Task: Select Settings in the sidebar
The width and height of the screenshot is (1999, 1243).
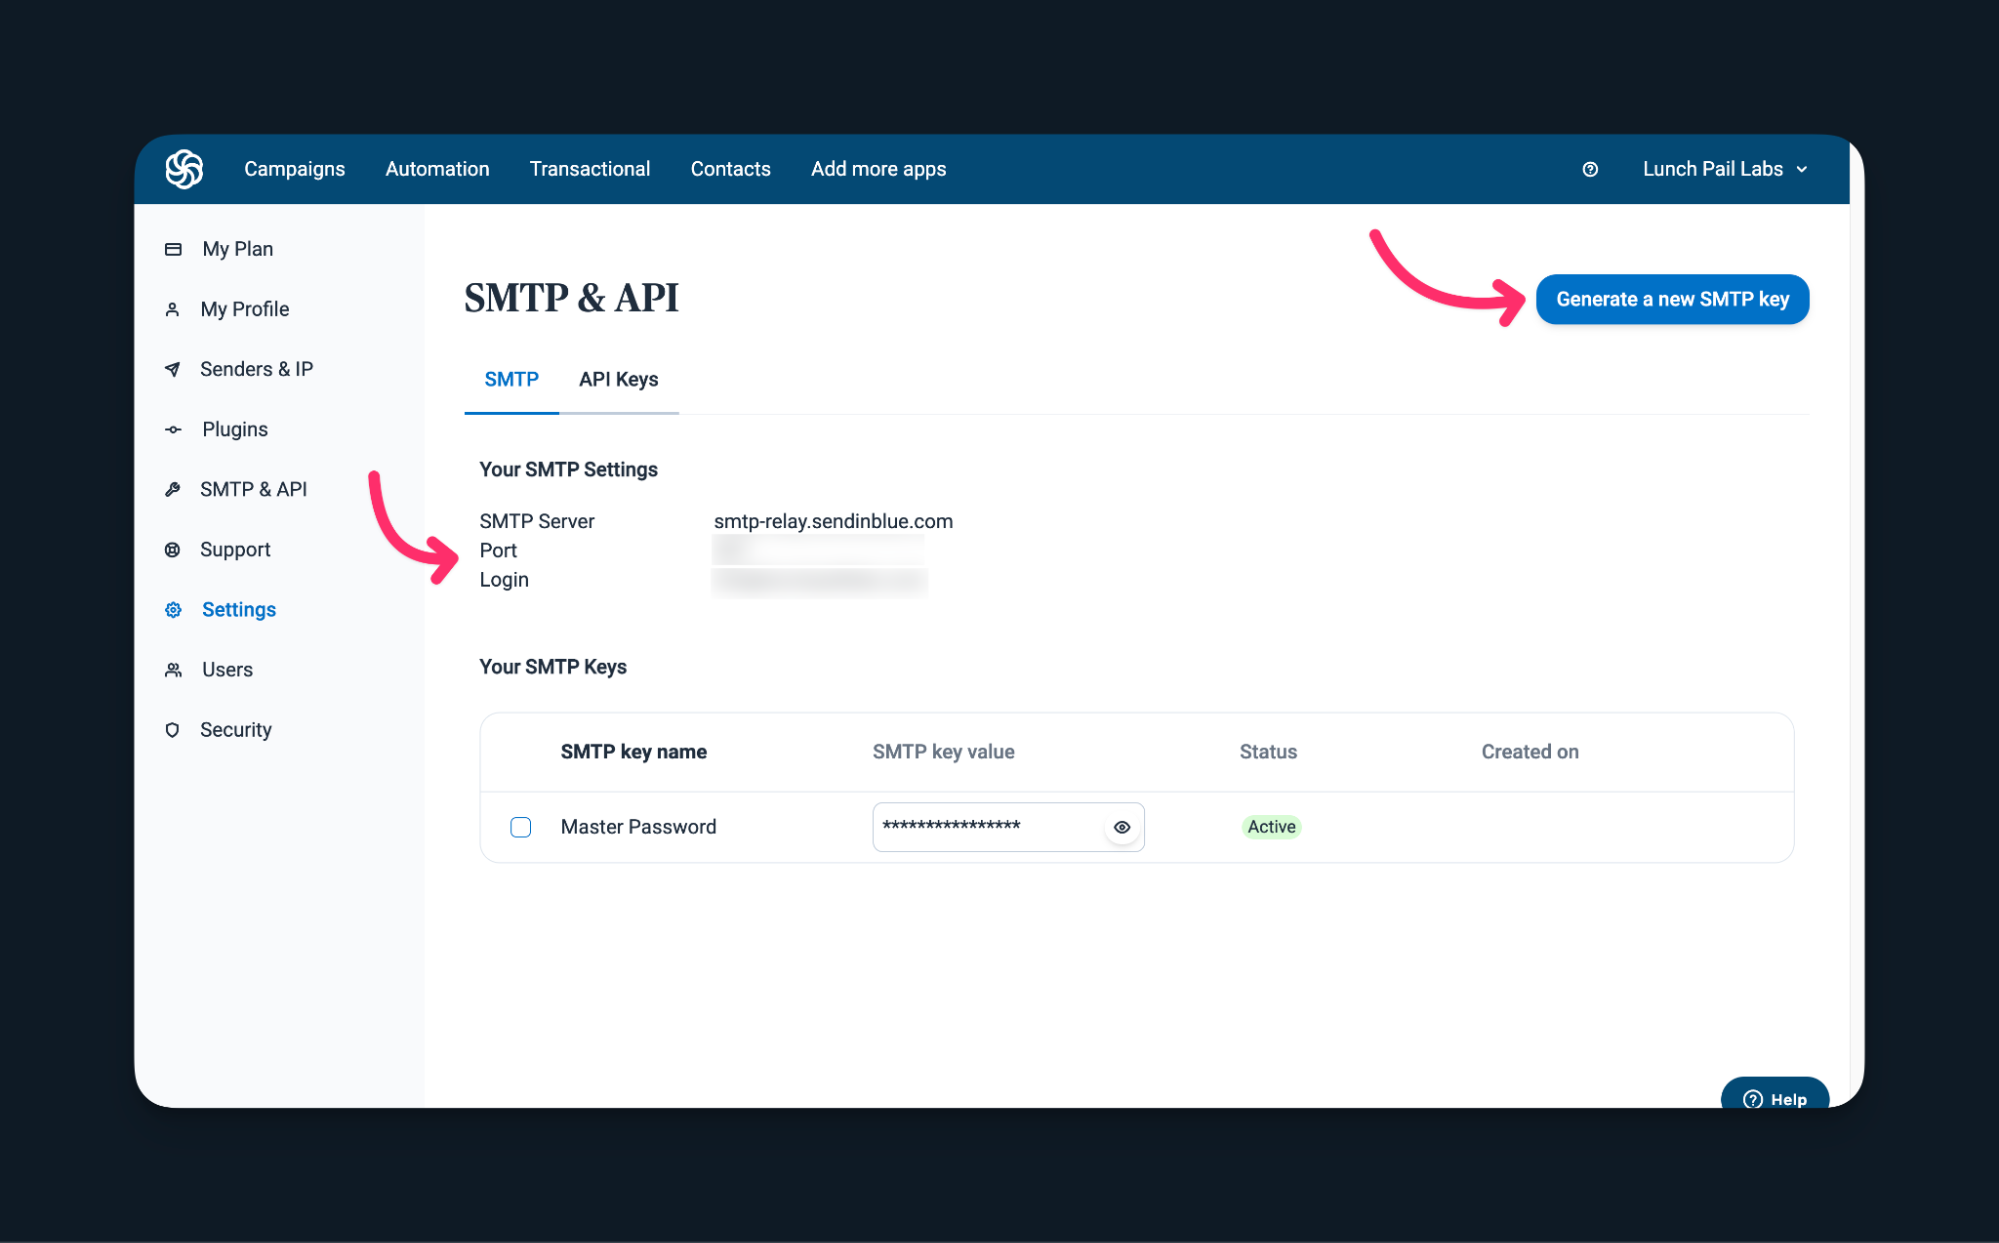Action: pos(238,609)
